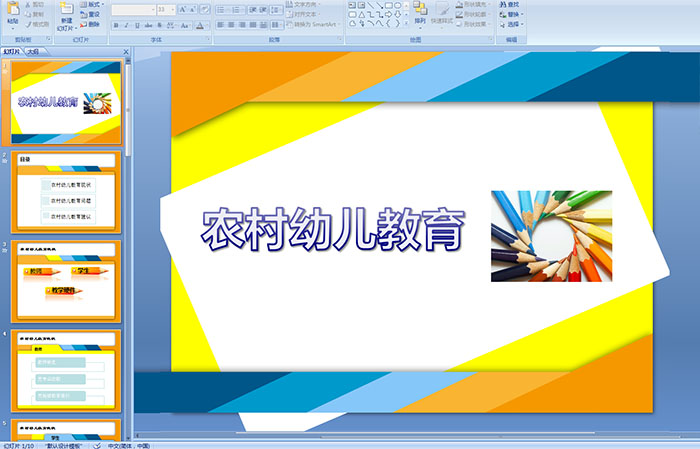700x449 pixels.
Task: Close the slide thumbnails pane
Action: pos(126,52)
